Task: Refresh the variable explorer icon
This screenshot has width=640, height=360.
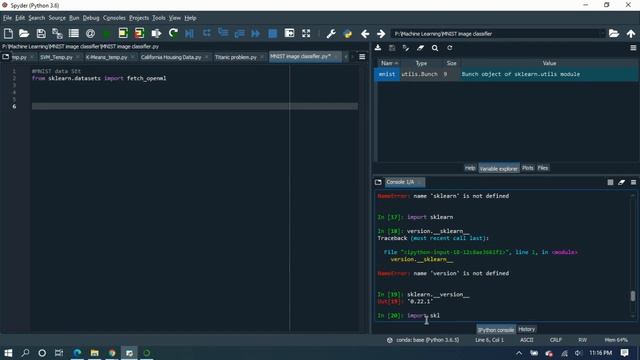Action: [449, 48]
